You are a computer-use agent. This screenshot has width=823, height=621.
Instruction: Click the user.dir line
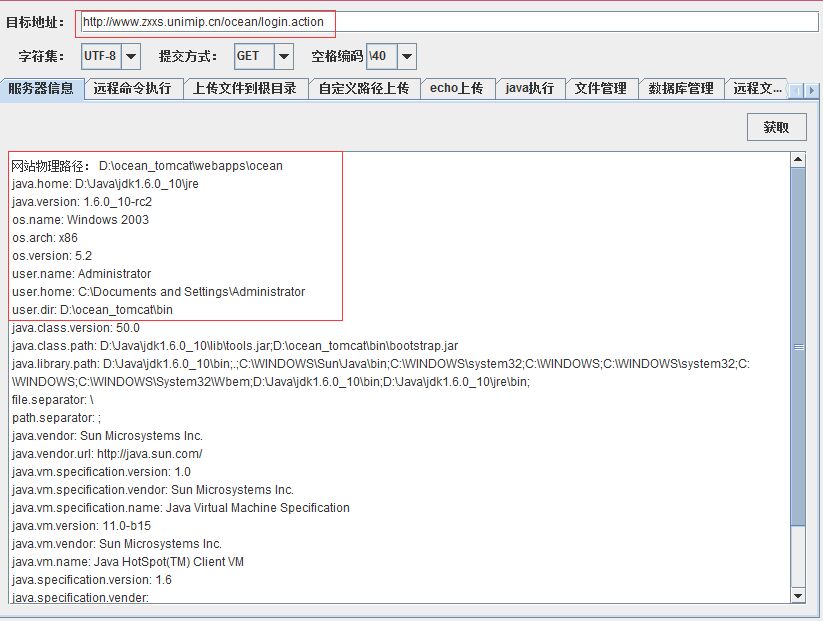(x=92, y=310)
